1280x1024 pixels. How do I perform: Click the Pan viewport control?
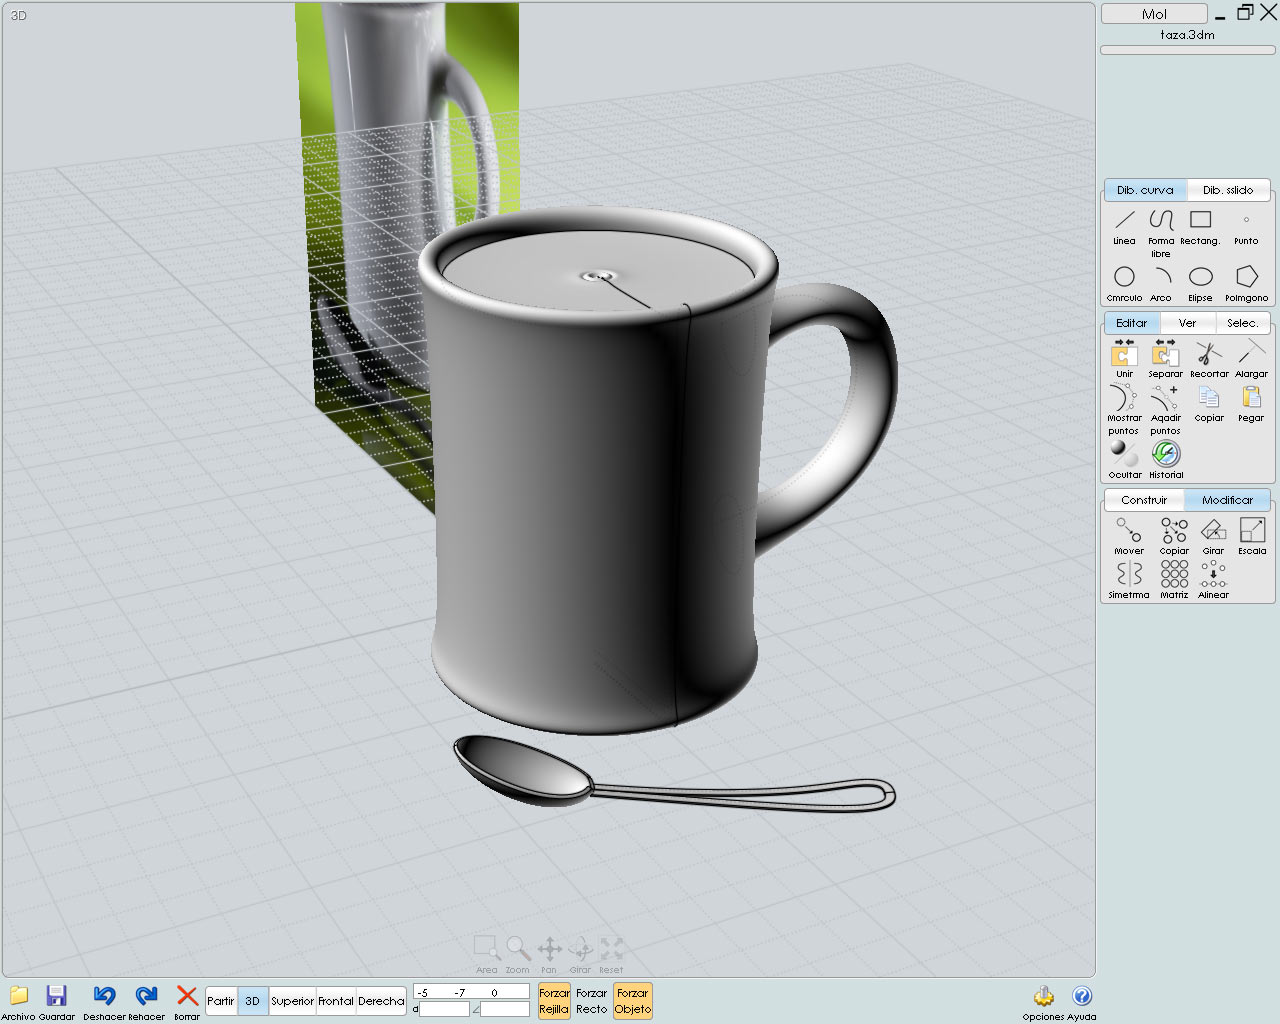(x=549, y=955)
